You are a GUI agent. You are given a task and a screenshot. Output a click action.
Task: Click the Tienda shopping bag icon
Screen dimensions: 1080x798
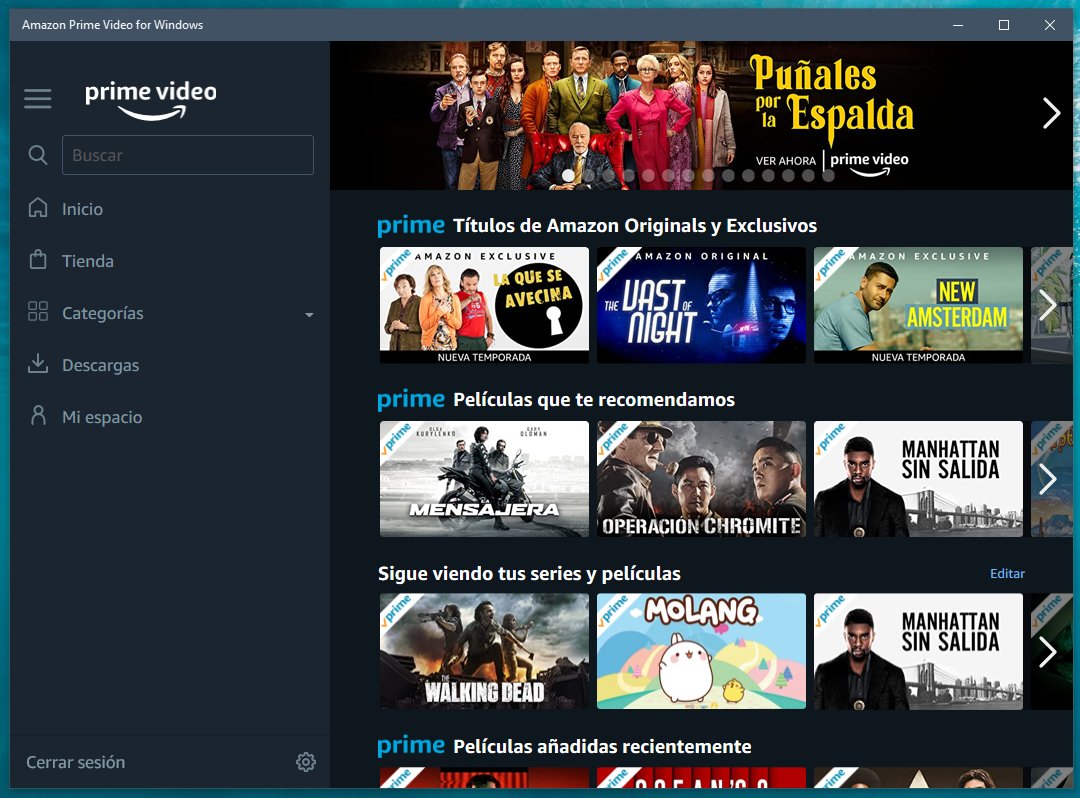[38, 260]
